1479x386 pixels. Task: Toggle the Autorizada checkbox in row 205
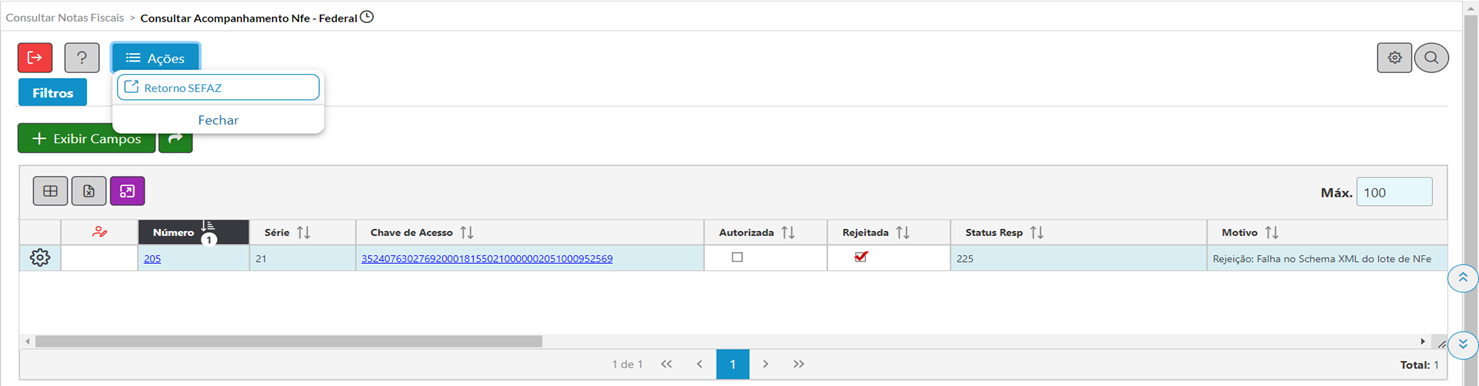(x=737, y=257)
